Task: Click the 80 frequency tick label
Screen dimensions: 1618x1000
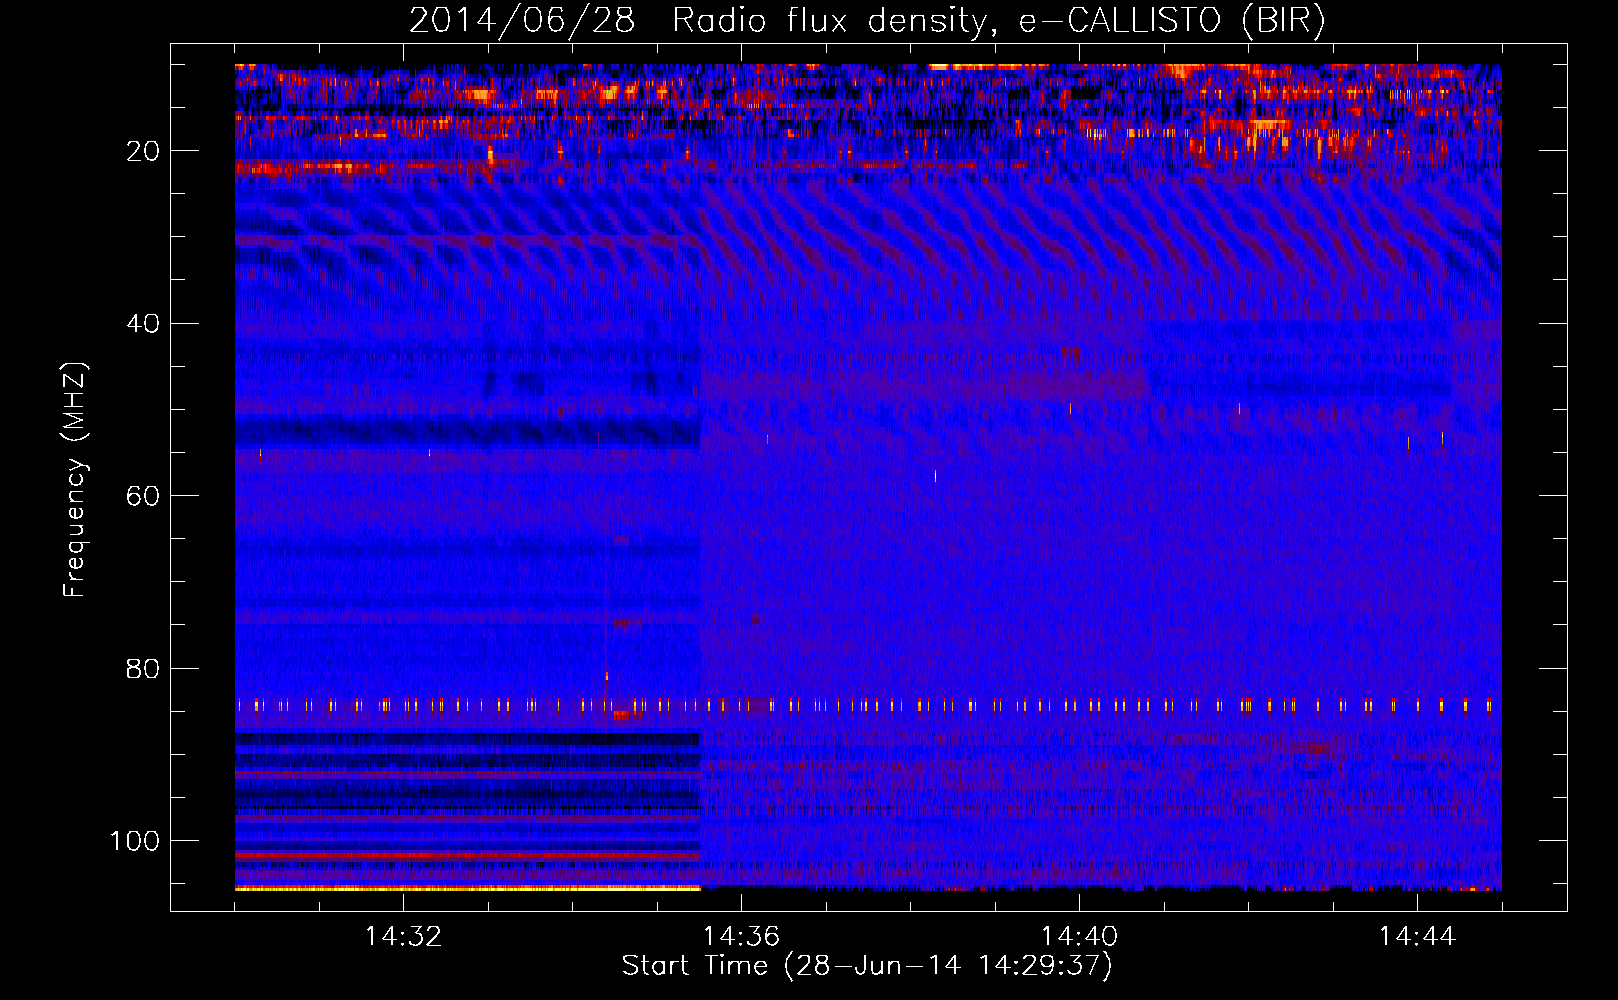Action: (144, 669)
